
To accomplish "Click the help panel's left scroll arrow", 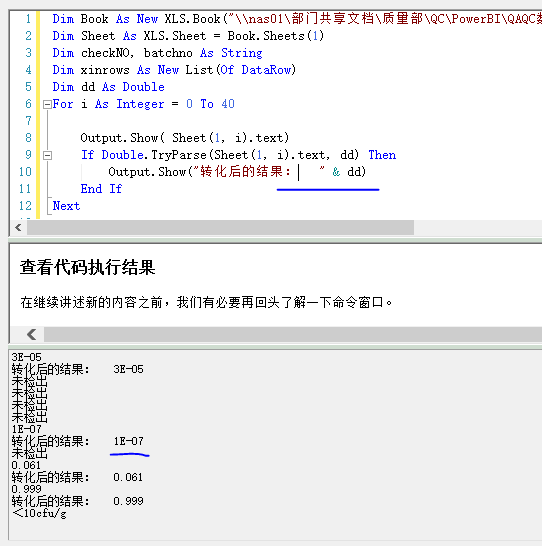I will coord(31,334).
